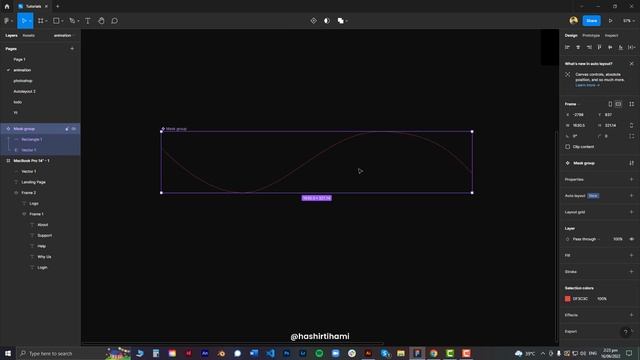
Task: Switch to the Assets tab
Action: coord(29,36)
